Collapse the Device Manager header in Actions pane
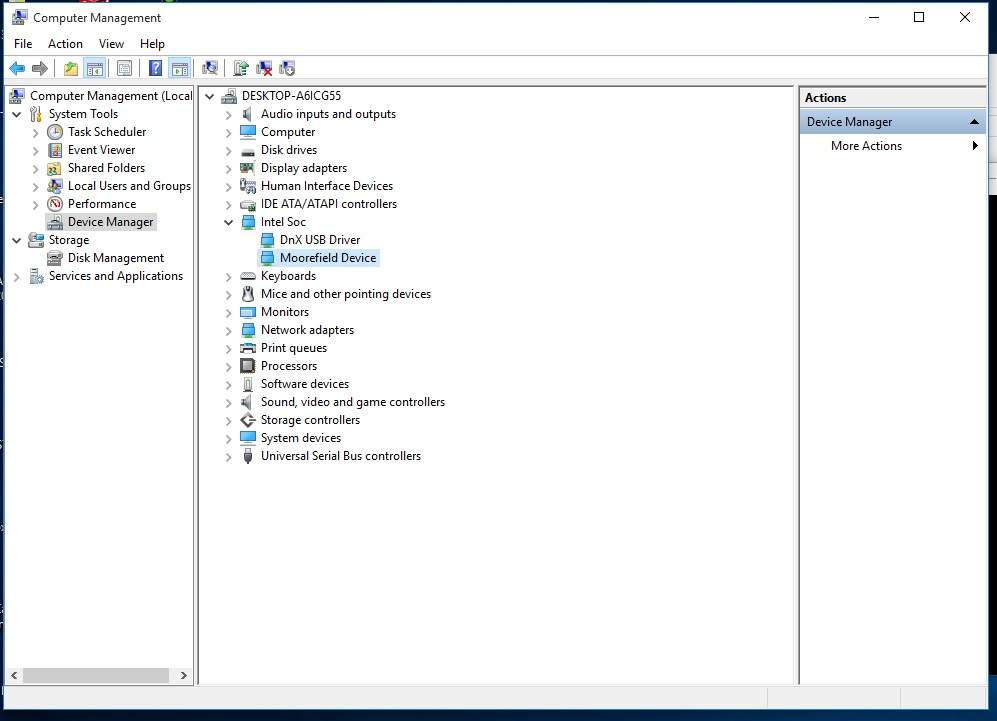997x721 pixels. coord(974,122)
